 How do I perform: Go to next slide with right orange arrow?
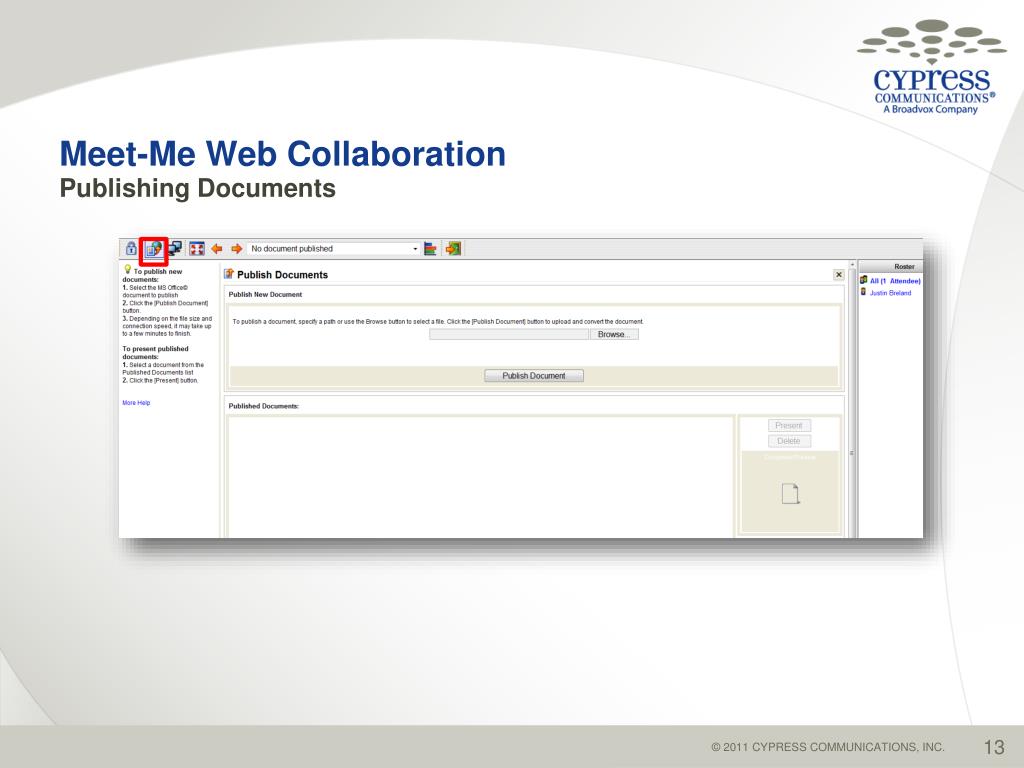[x=236, y=249]
